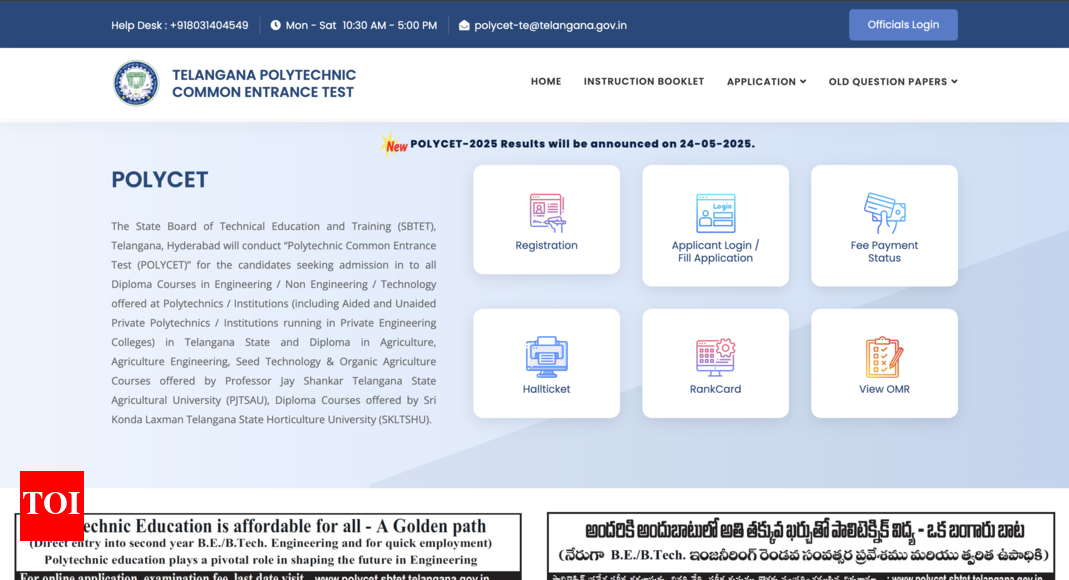Click the POLYCET description paragraph
The image size is (1069, 580).
(x=273, y=322)
